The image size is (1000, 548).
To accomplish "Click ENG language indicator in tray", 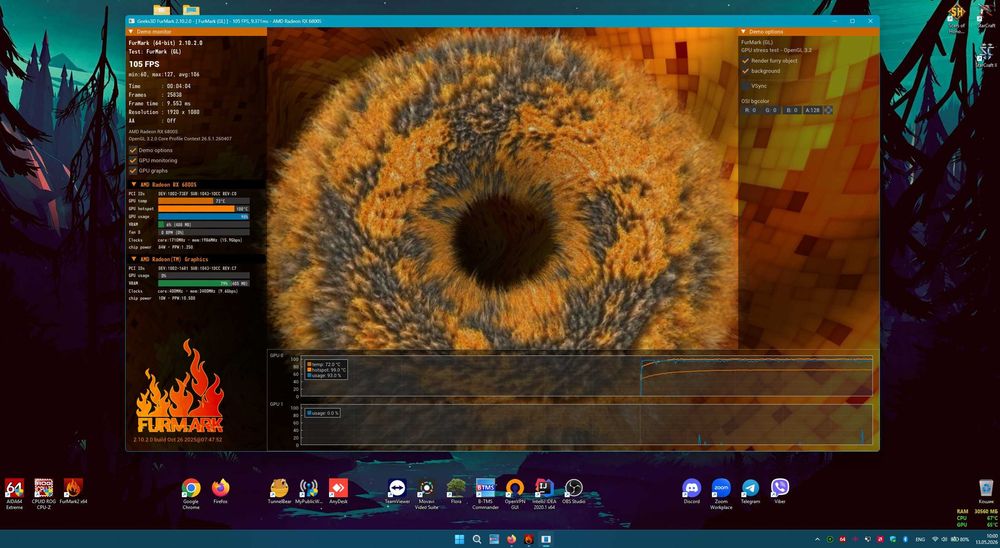I will coord(920,539).
